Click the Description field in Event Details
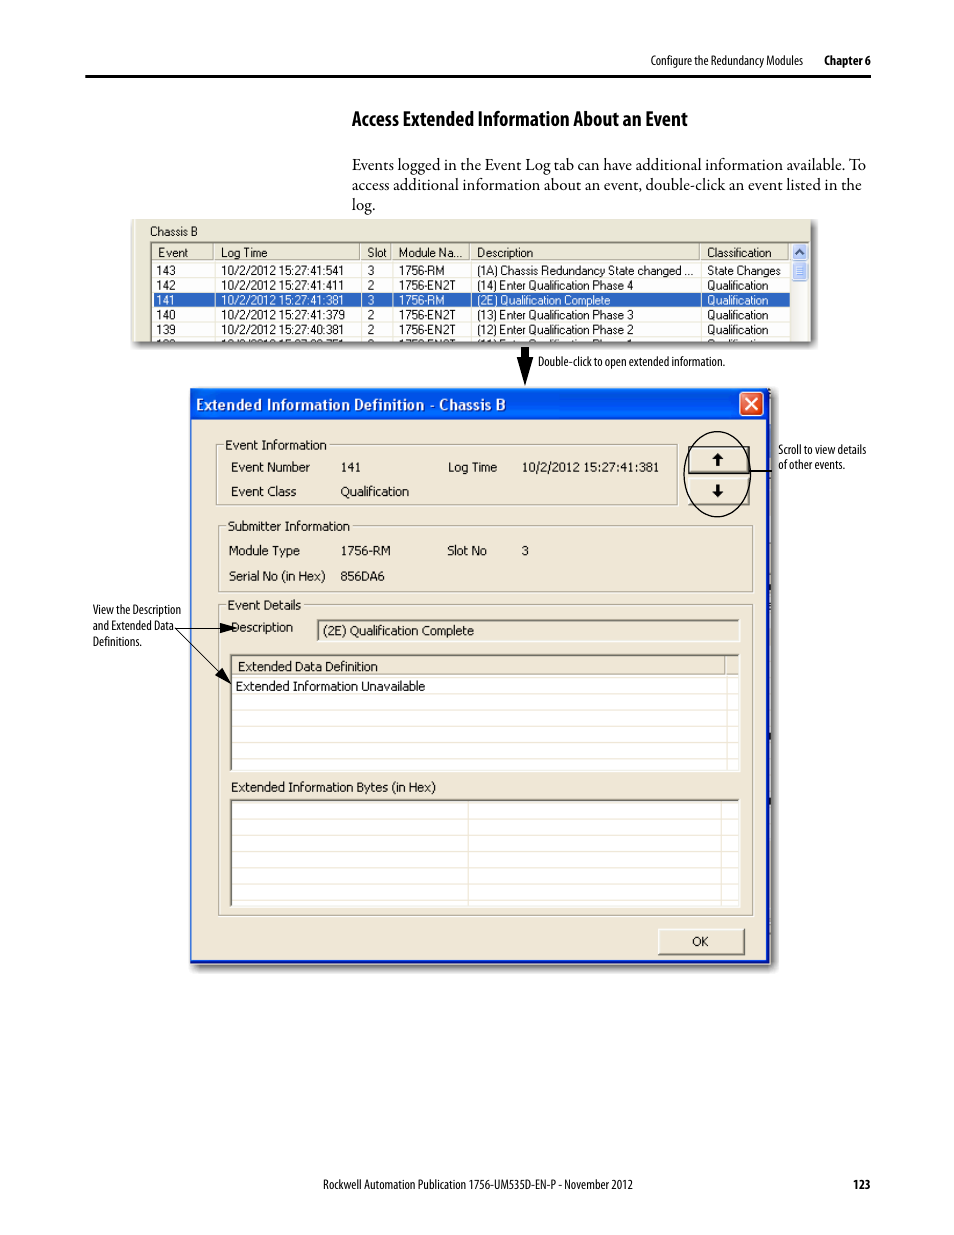 528,631
